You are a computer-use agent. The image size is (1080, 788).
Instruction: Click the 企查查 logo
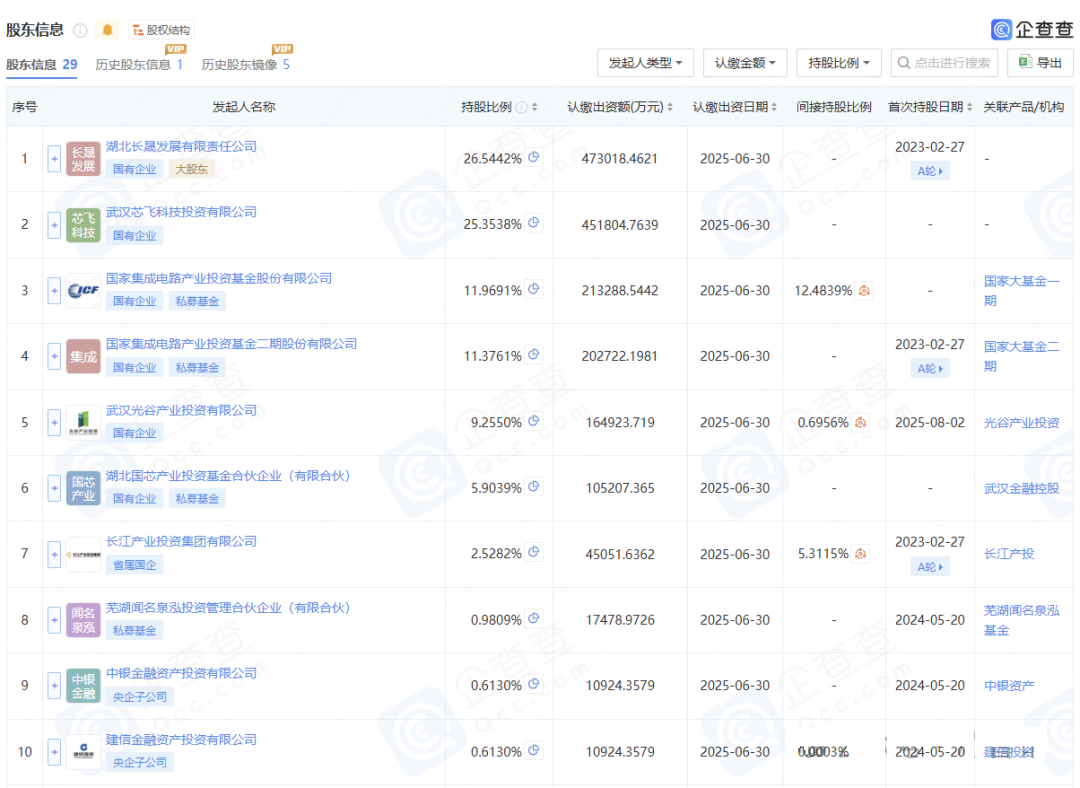click(1032, 29)
